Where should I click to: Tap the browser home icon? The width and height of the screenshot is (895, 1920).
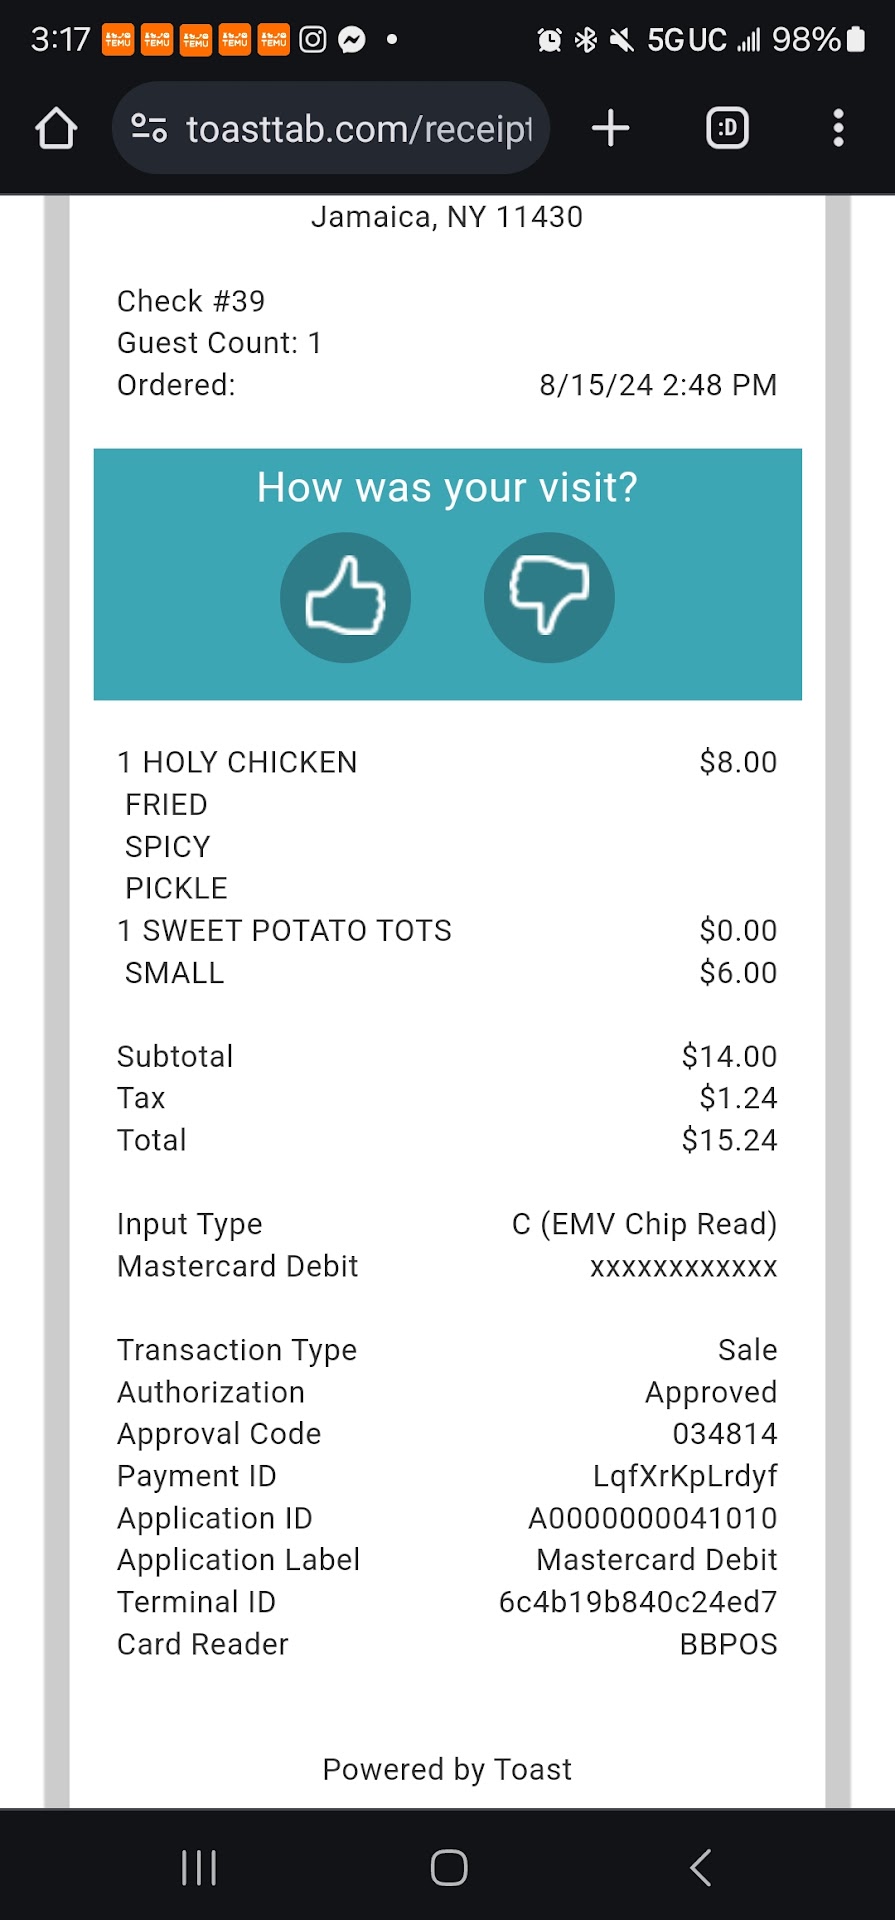[56, 129]
